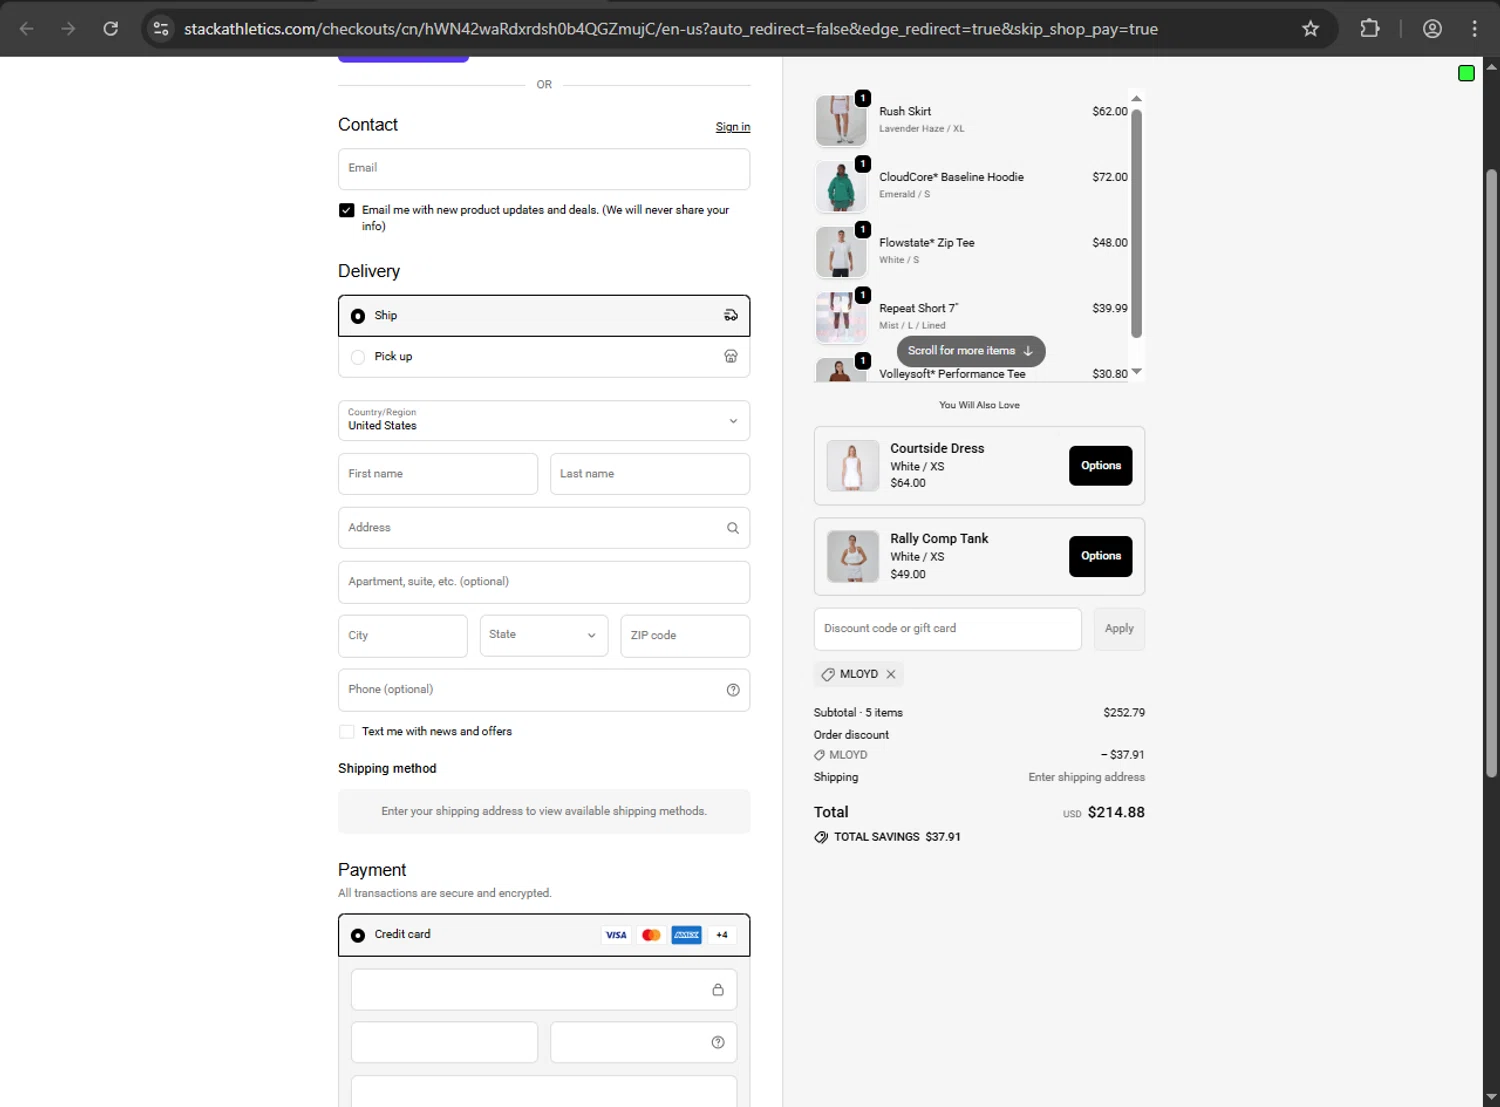Remove MLOYD discount code with X
Image resolution: width=1500 pixels, height=1107 pixels.
click(x=891, y=674)
